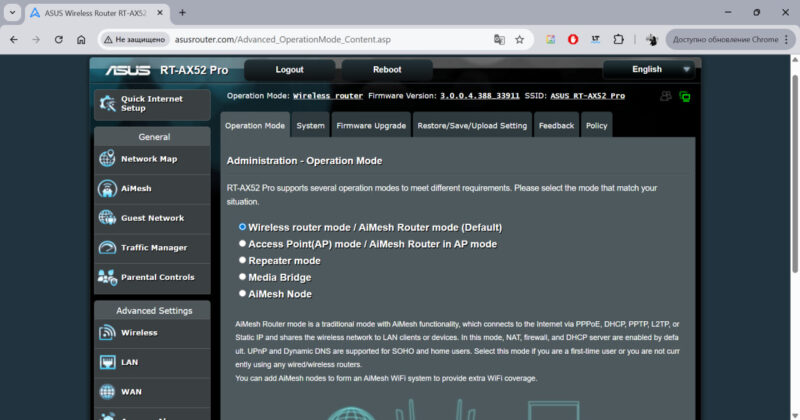Close the ASUS Wireless Router tab
The height and width of the screenshot is (420, 800).
[160, 13]
